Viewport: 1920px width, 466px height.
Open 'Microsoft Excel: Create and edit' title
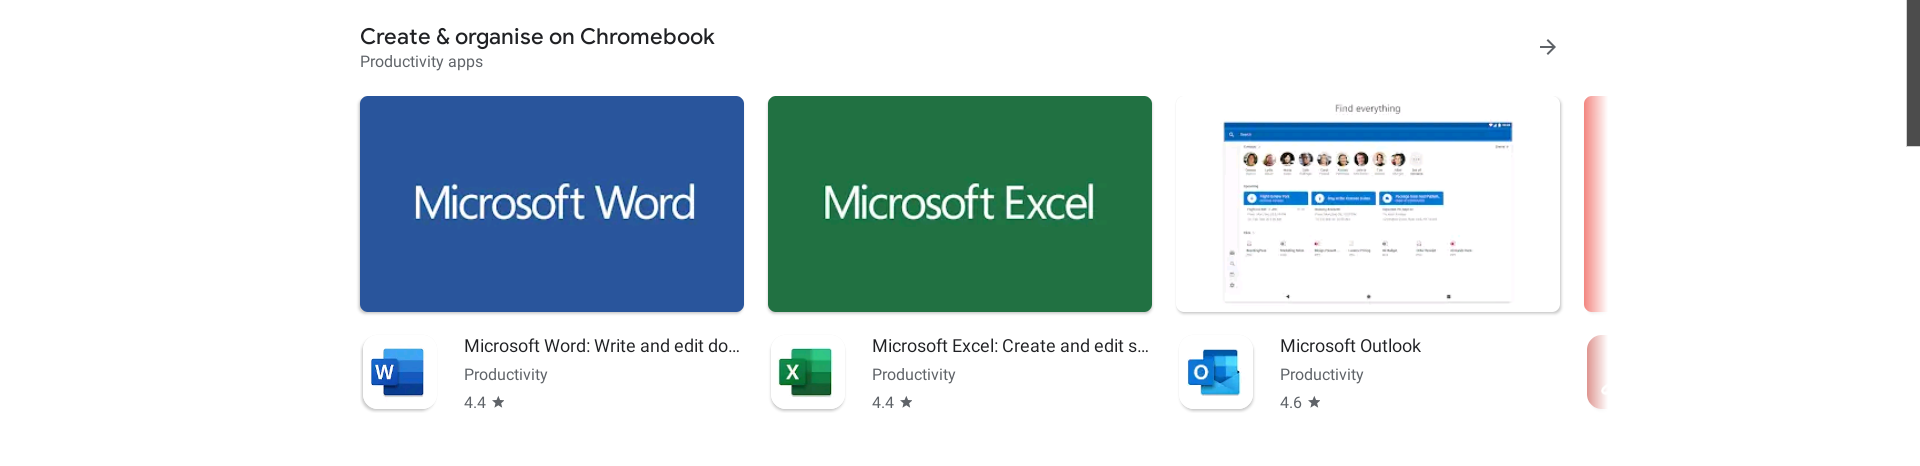pyautogui.click(x=1010, y=346)
